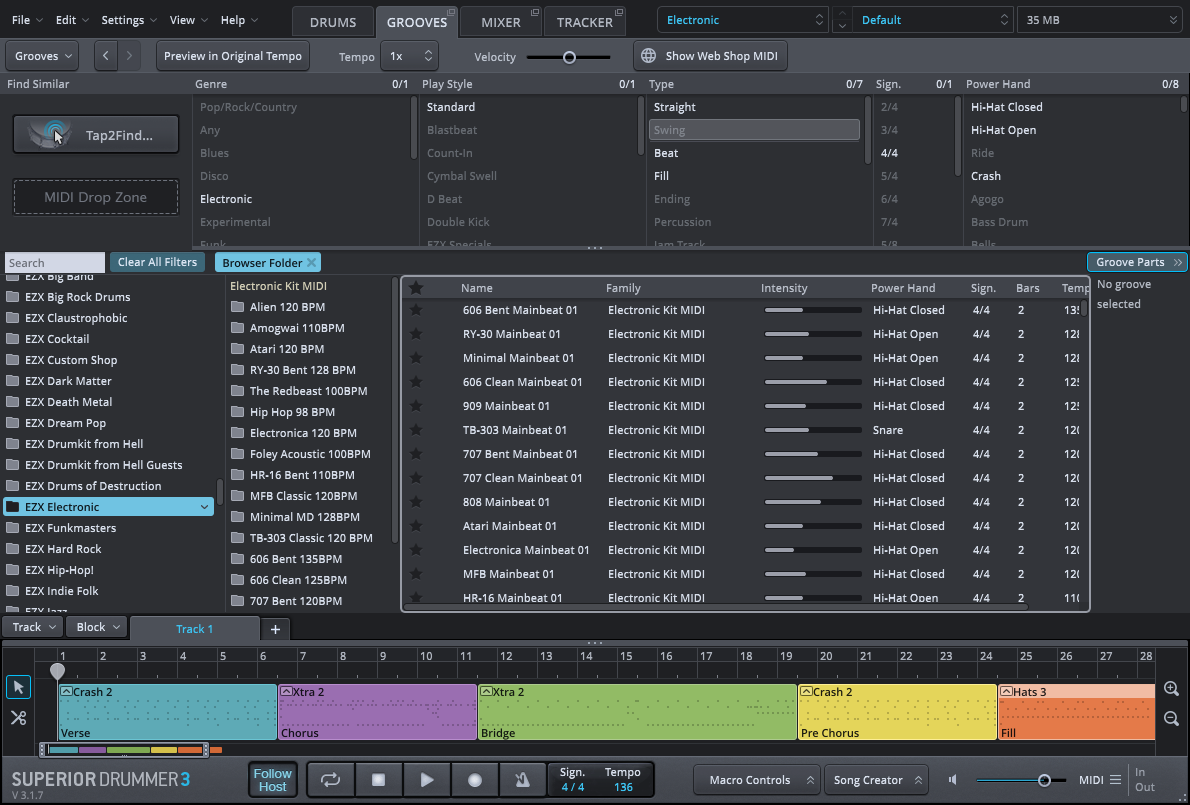Adjust the Velocity slider handle

point(569,58)
